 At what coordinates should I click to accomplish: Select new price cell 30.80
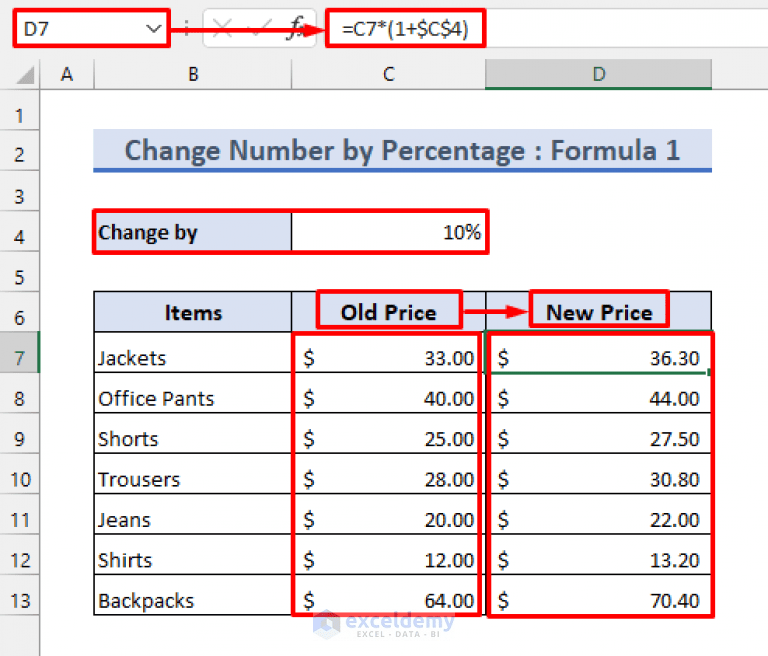click(599, 474)
